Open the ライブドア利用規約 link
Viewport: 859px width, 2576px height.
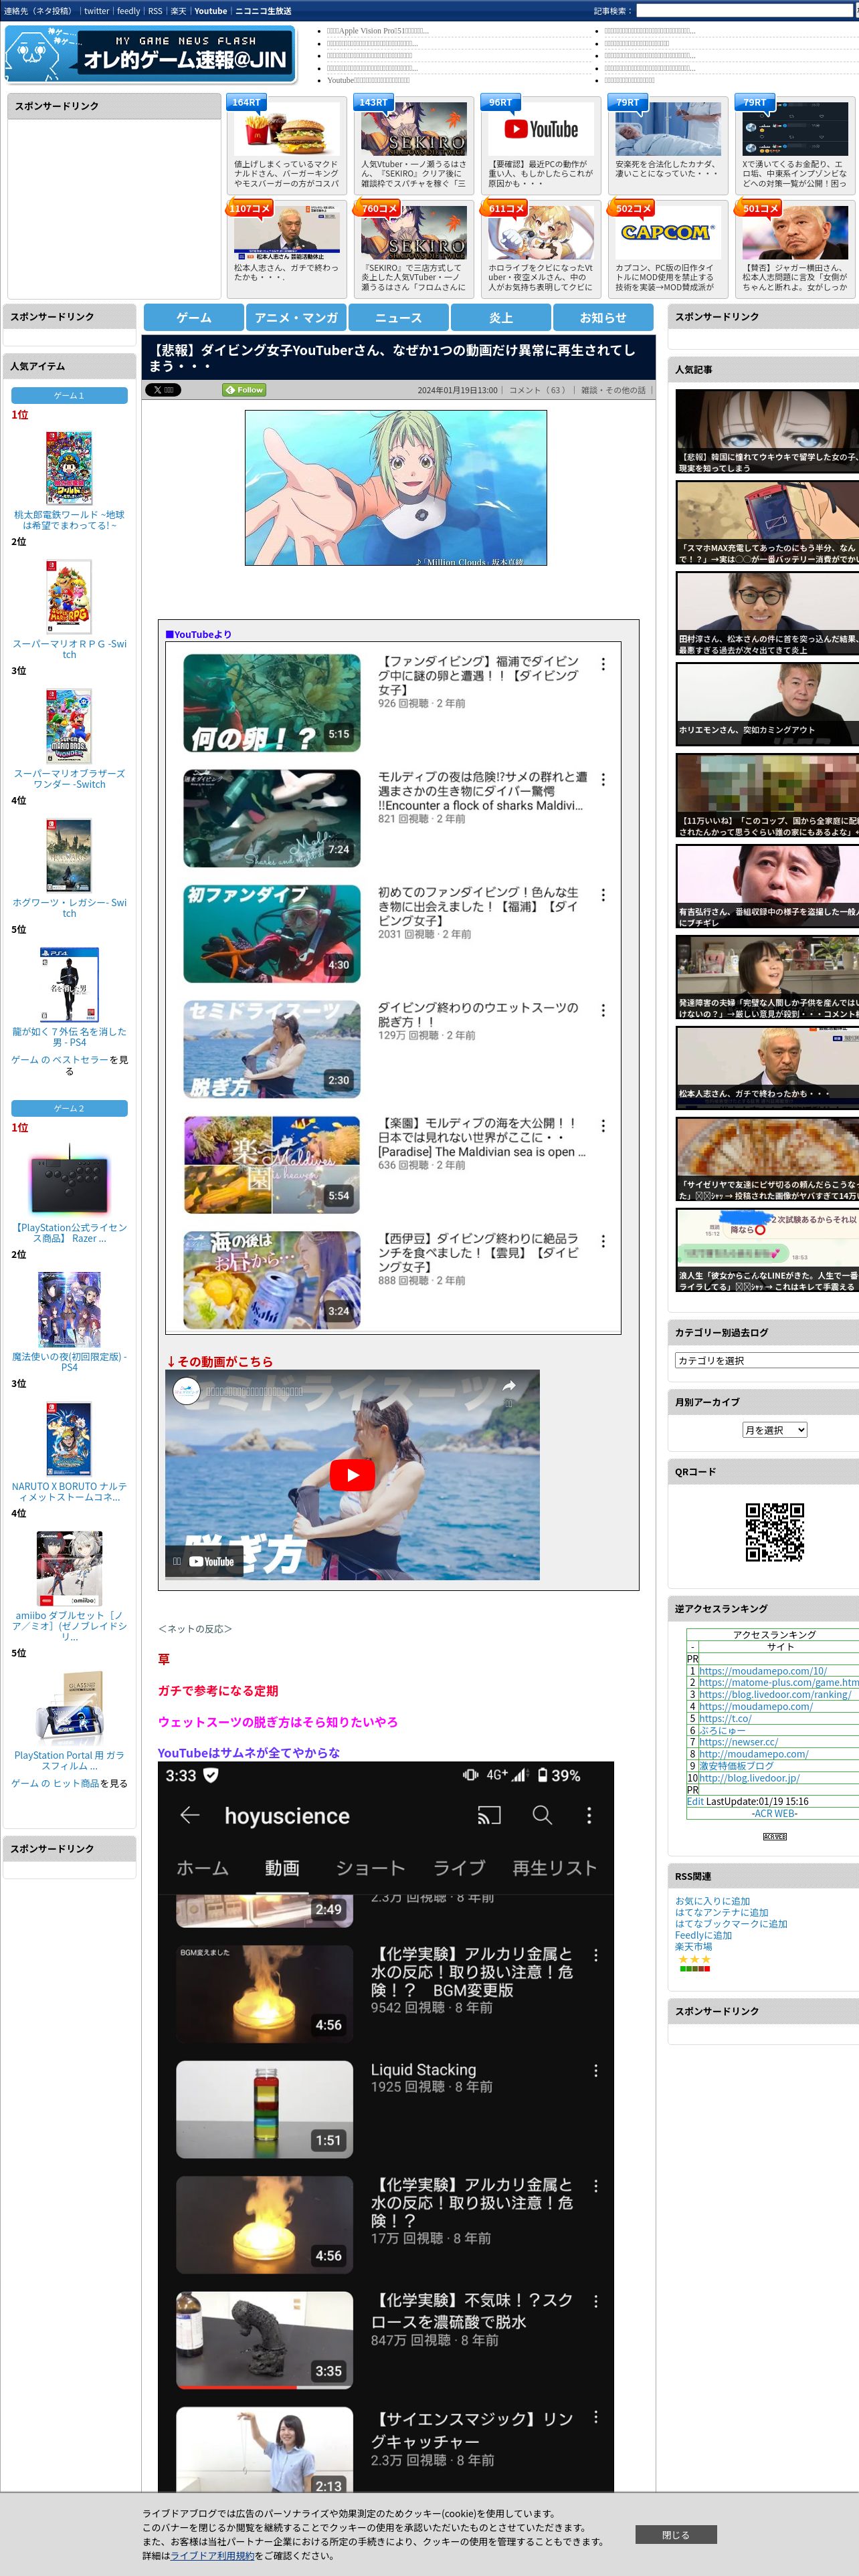pos(212,2555)
